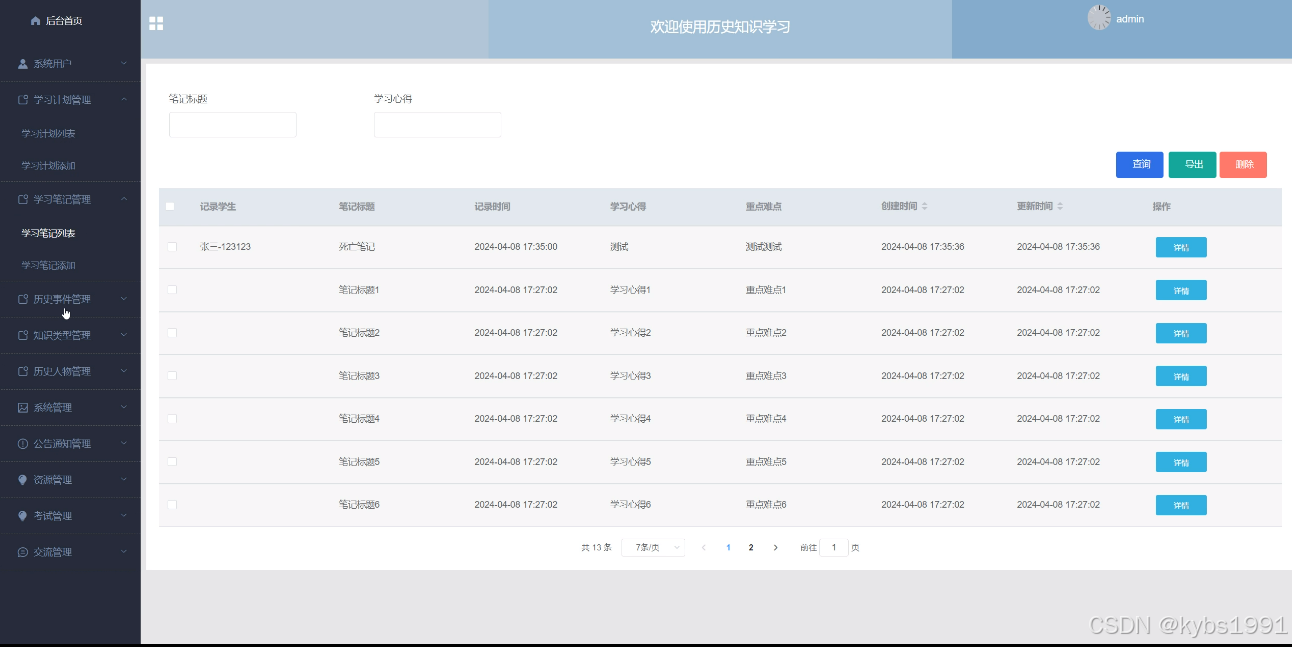
Task: Expand 系统用户 with its chevron
Action: coord(123,64)
